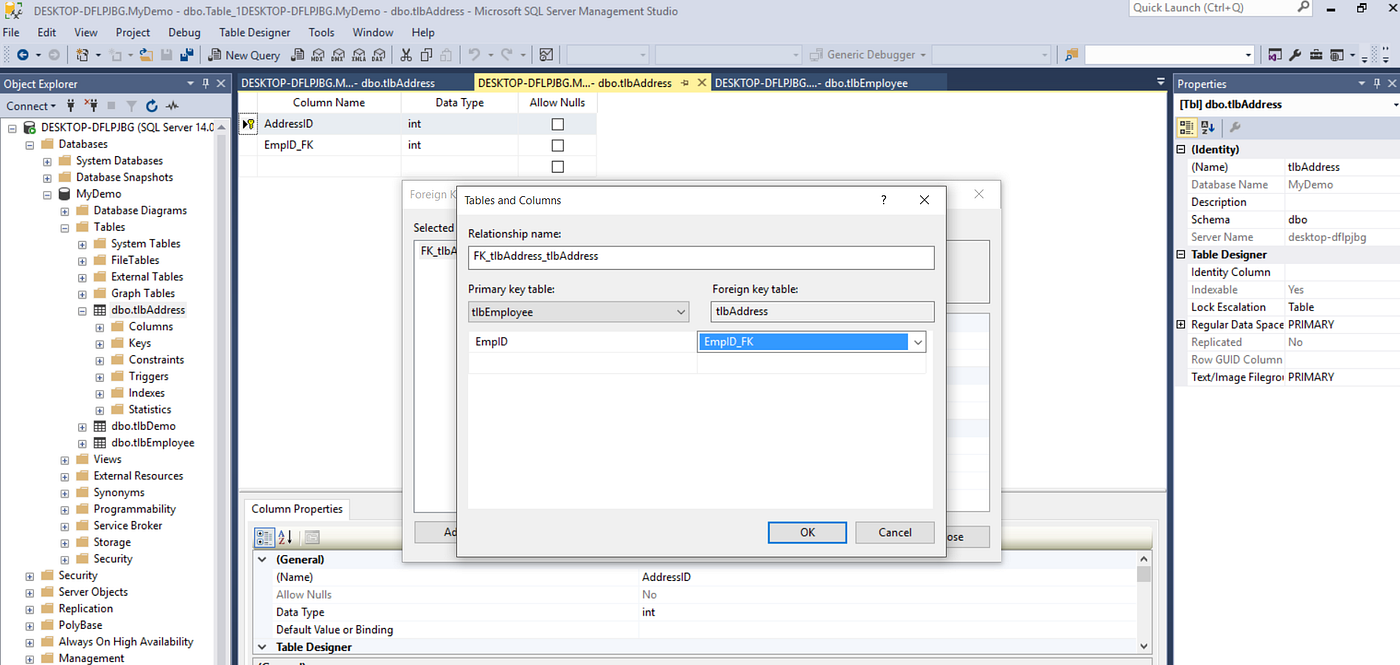Click the Disconnect icon in Object Explorer
The width and height of the screenshot is (1400, 665).
click(x=93, y=105)
